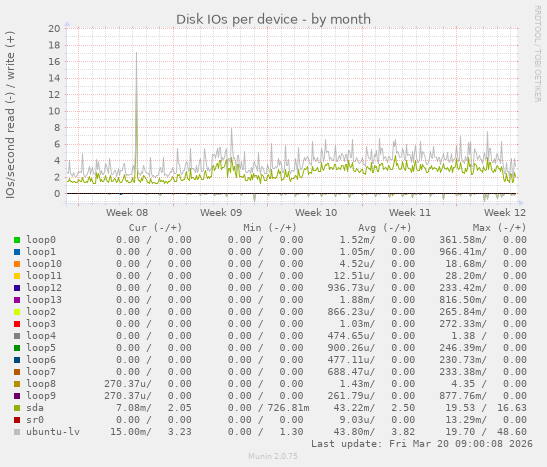Select the loop9 legend label
This screenshot has width=547, height=467.
coord(41,396)
